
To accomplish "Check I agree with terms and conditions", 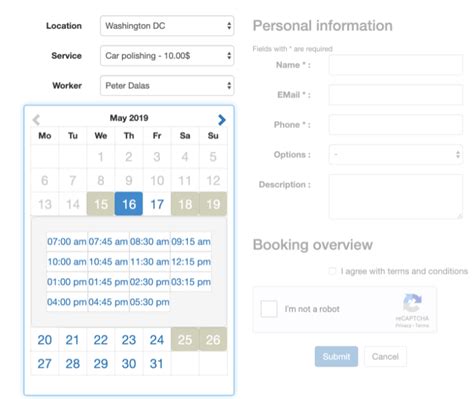I will click(x=332, y=271).
